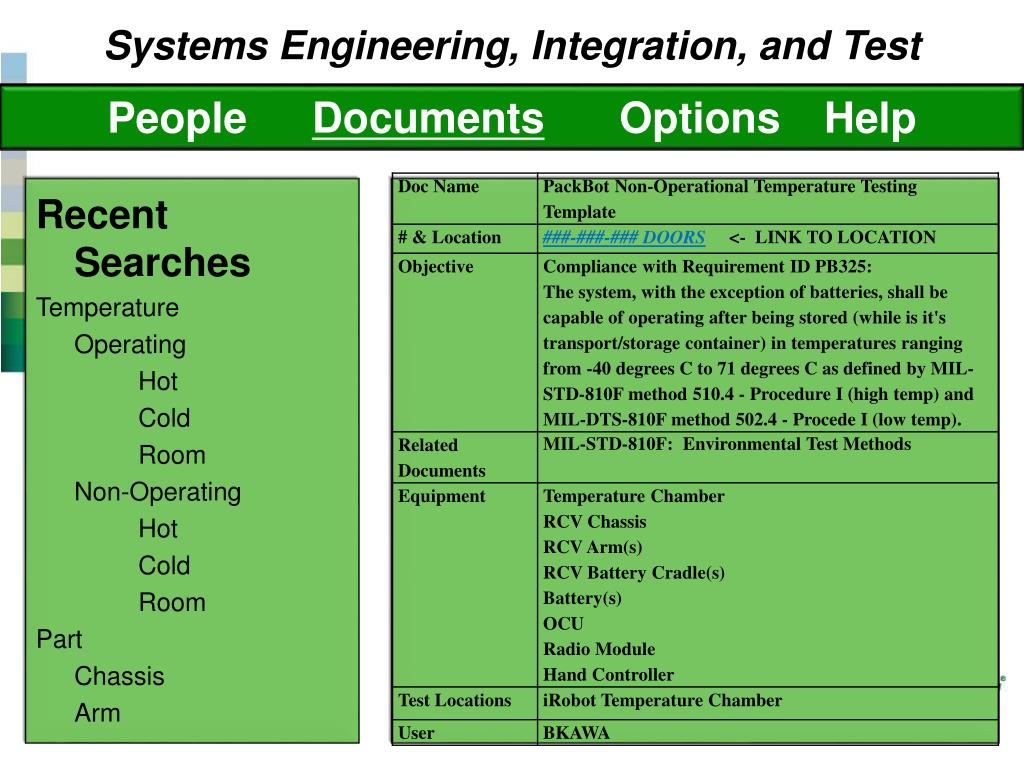The width and height of the screenshot is (1024, 768).
Task: Click RCV Arm(s) in the Equipment list
Action: pos(592,547)
